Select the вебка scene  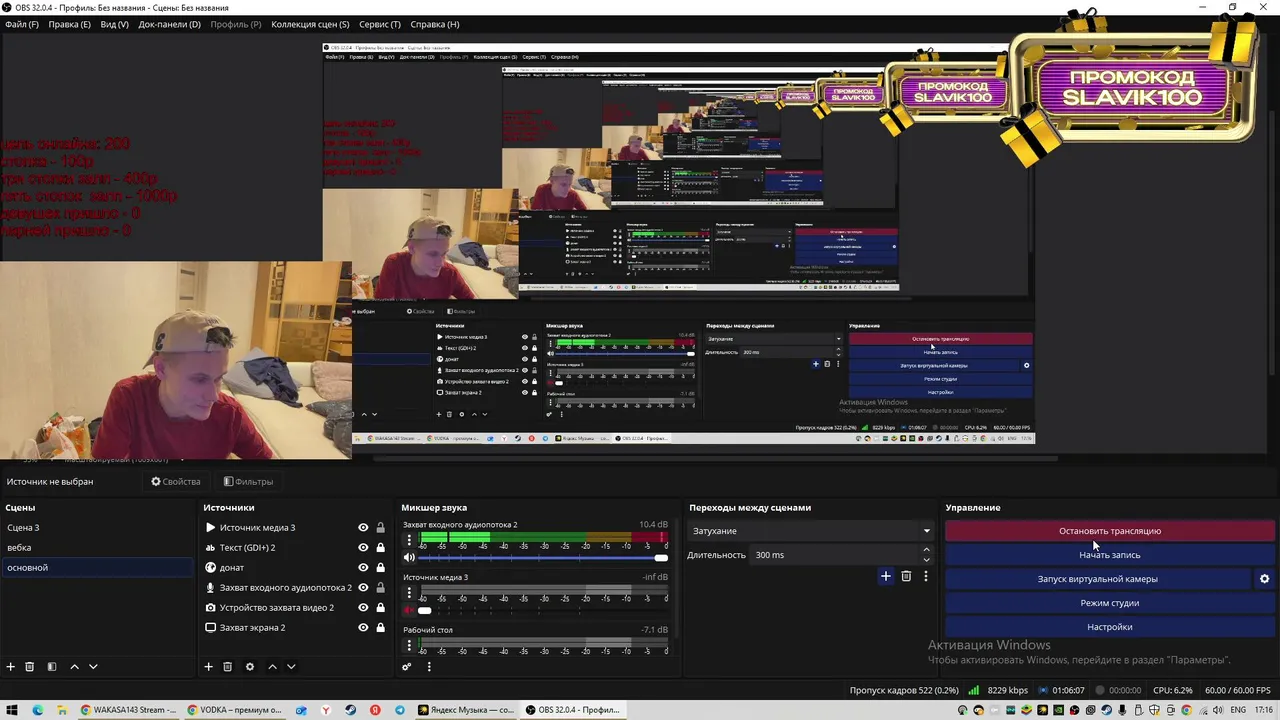(96, 548)
